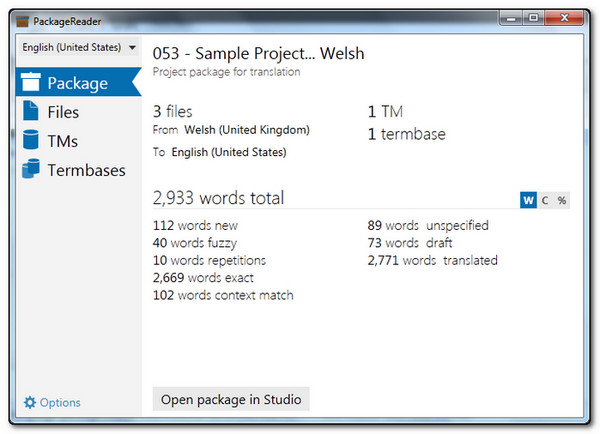Click the Files document icon
The image size is (600, 434).
pyautogui.click(x=31, y=111)
